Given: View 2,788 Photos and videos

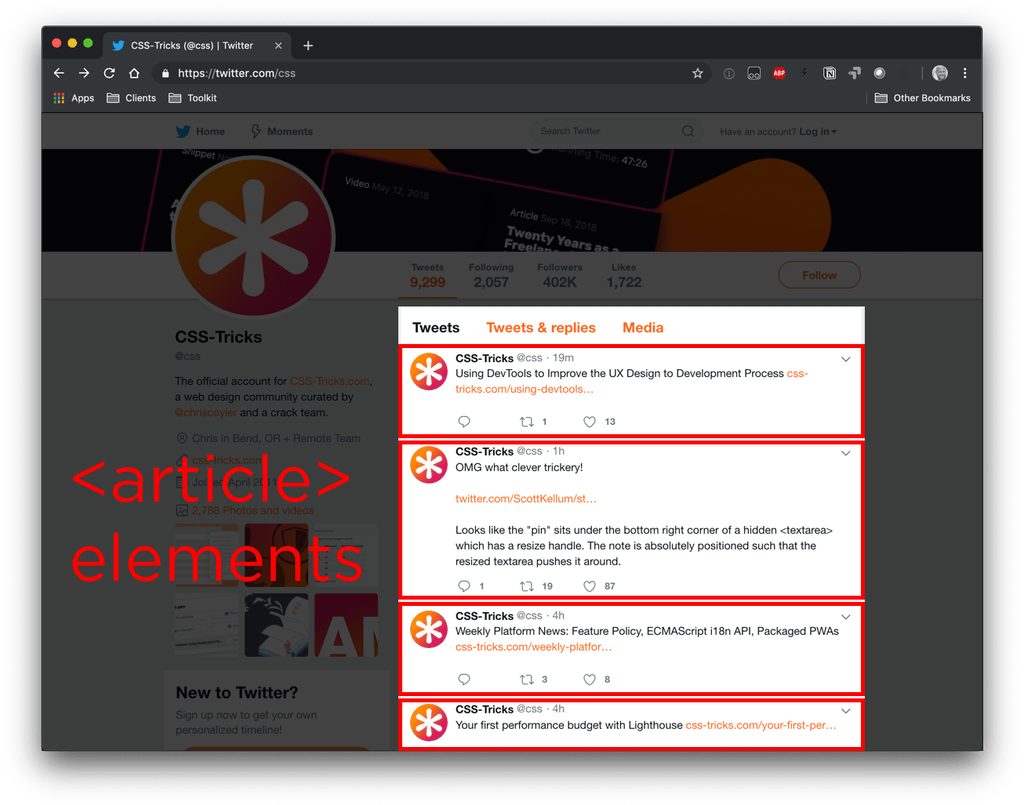Looking at the screenshot, I should [251, 512].
